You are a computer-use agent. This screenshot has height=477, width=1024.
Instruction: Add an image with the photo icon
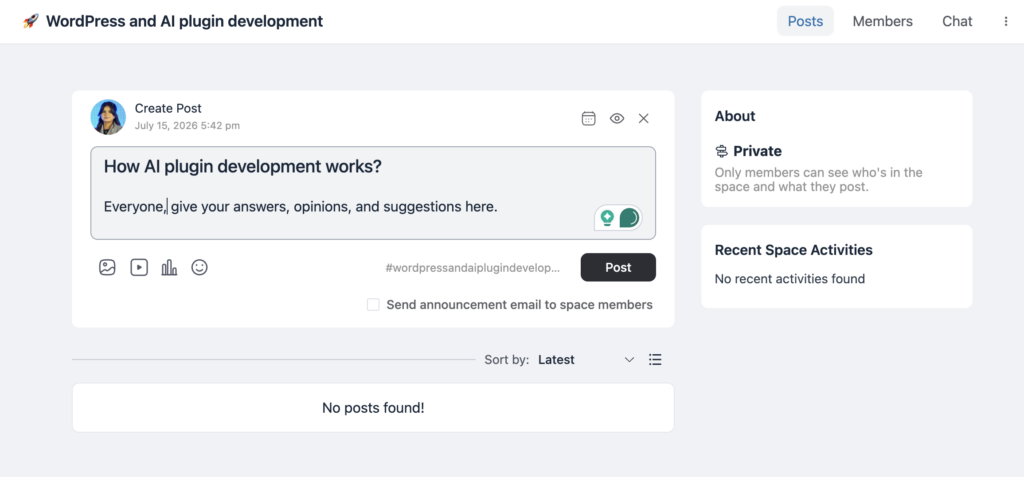coord(107,267)
